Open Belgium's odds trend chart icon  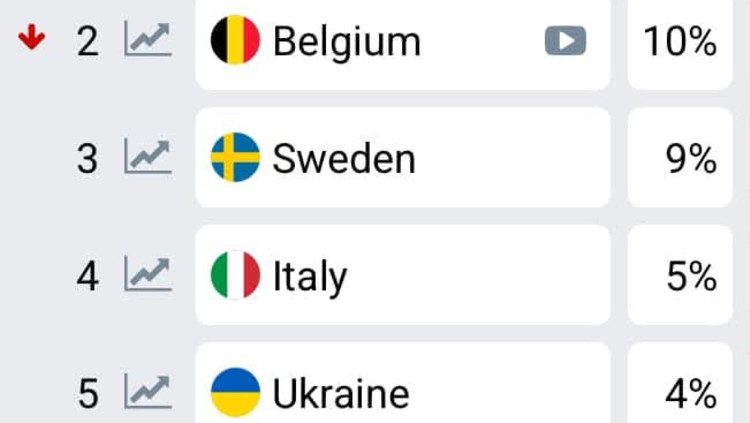(x=147, y=41)
